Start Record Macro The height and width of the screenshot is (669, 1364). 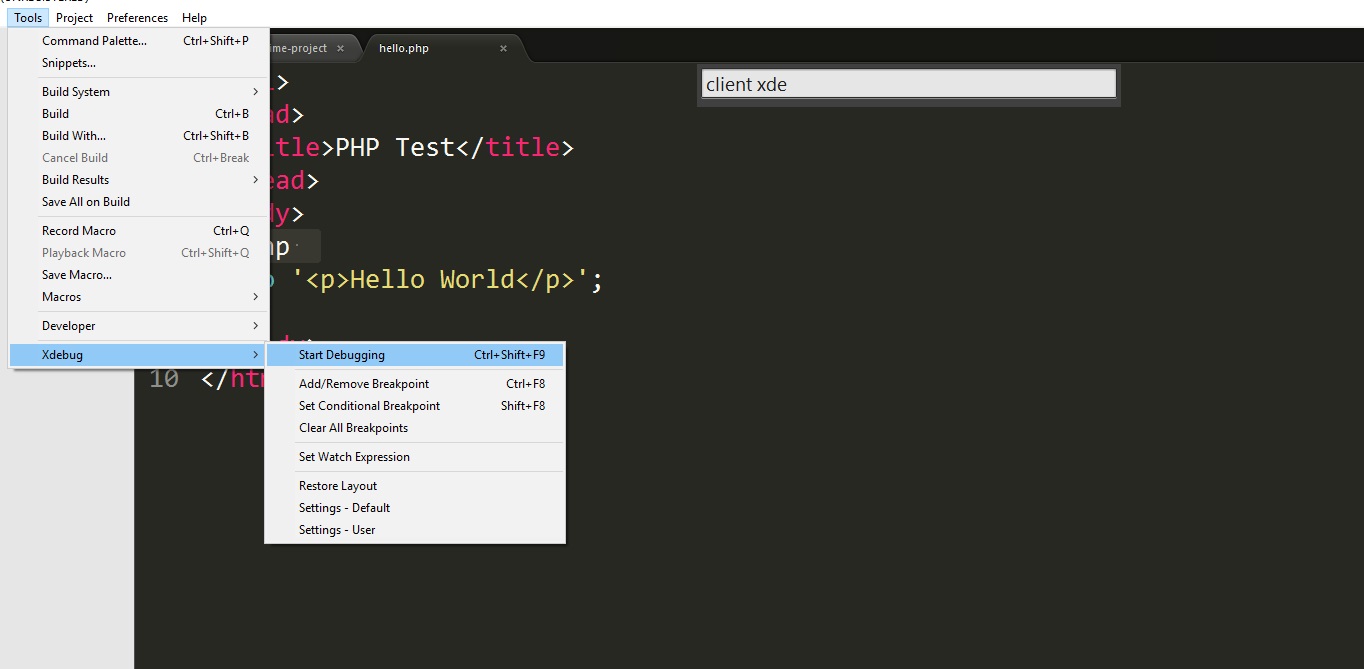(79, 231)
